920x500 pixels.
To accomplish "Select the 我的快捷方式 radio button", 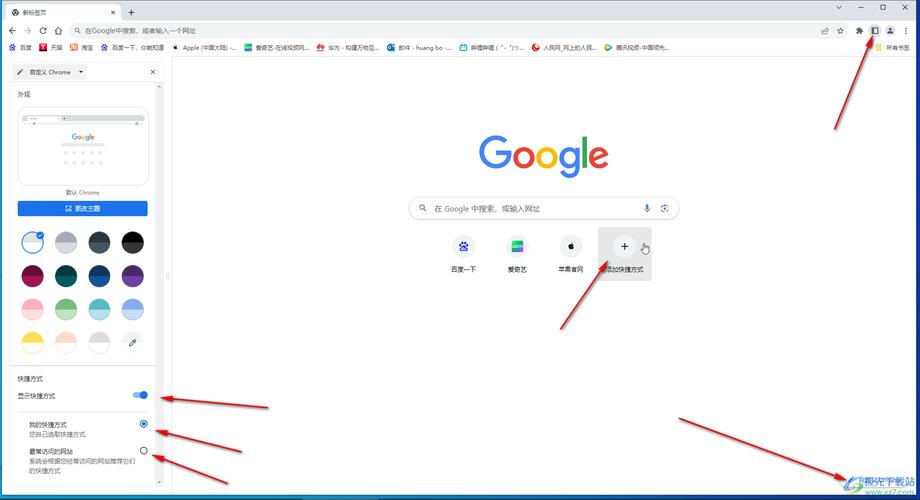I will pos(144,424).
